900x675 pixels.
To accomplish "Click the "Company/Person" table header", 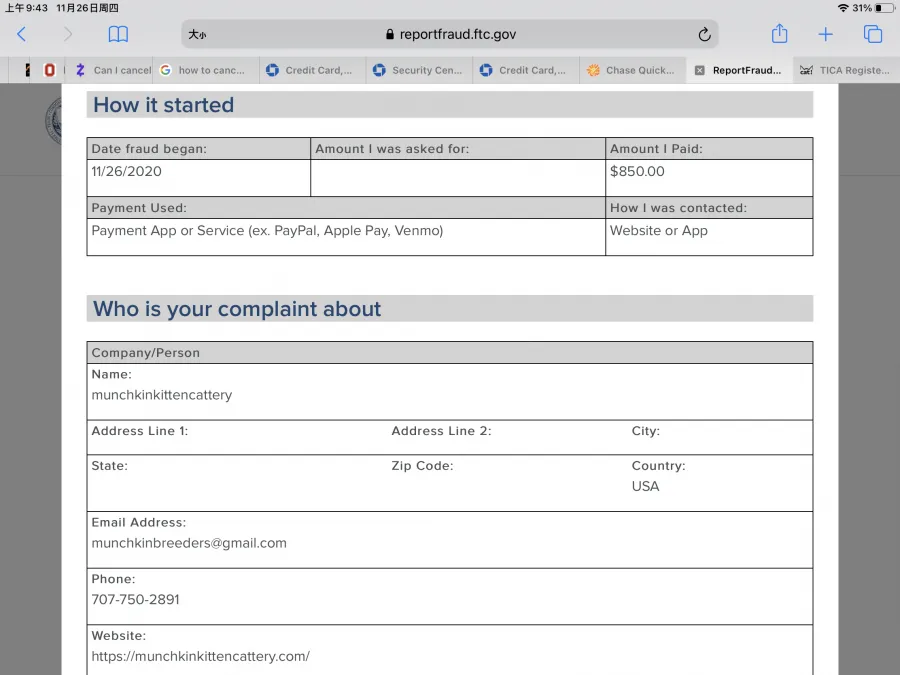I will (x=146, y=353).
